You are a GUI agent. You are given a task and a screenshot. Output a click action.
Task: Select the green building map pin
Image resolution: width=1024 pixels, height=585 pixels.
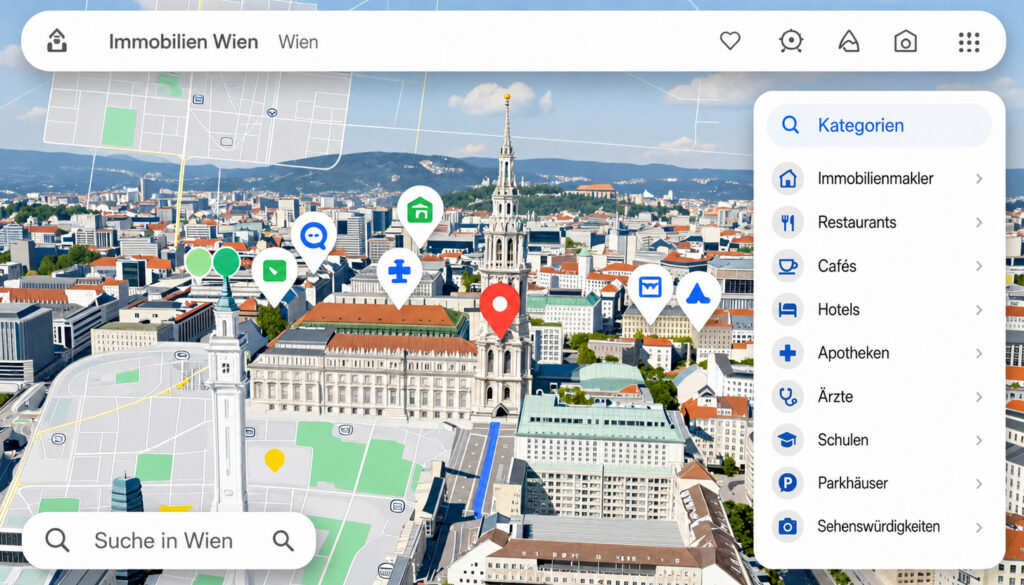pyautogui.click(x=420, y=214)
